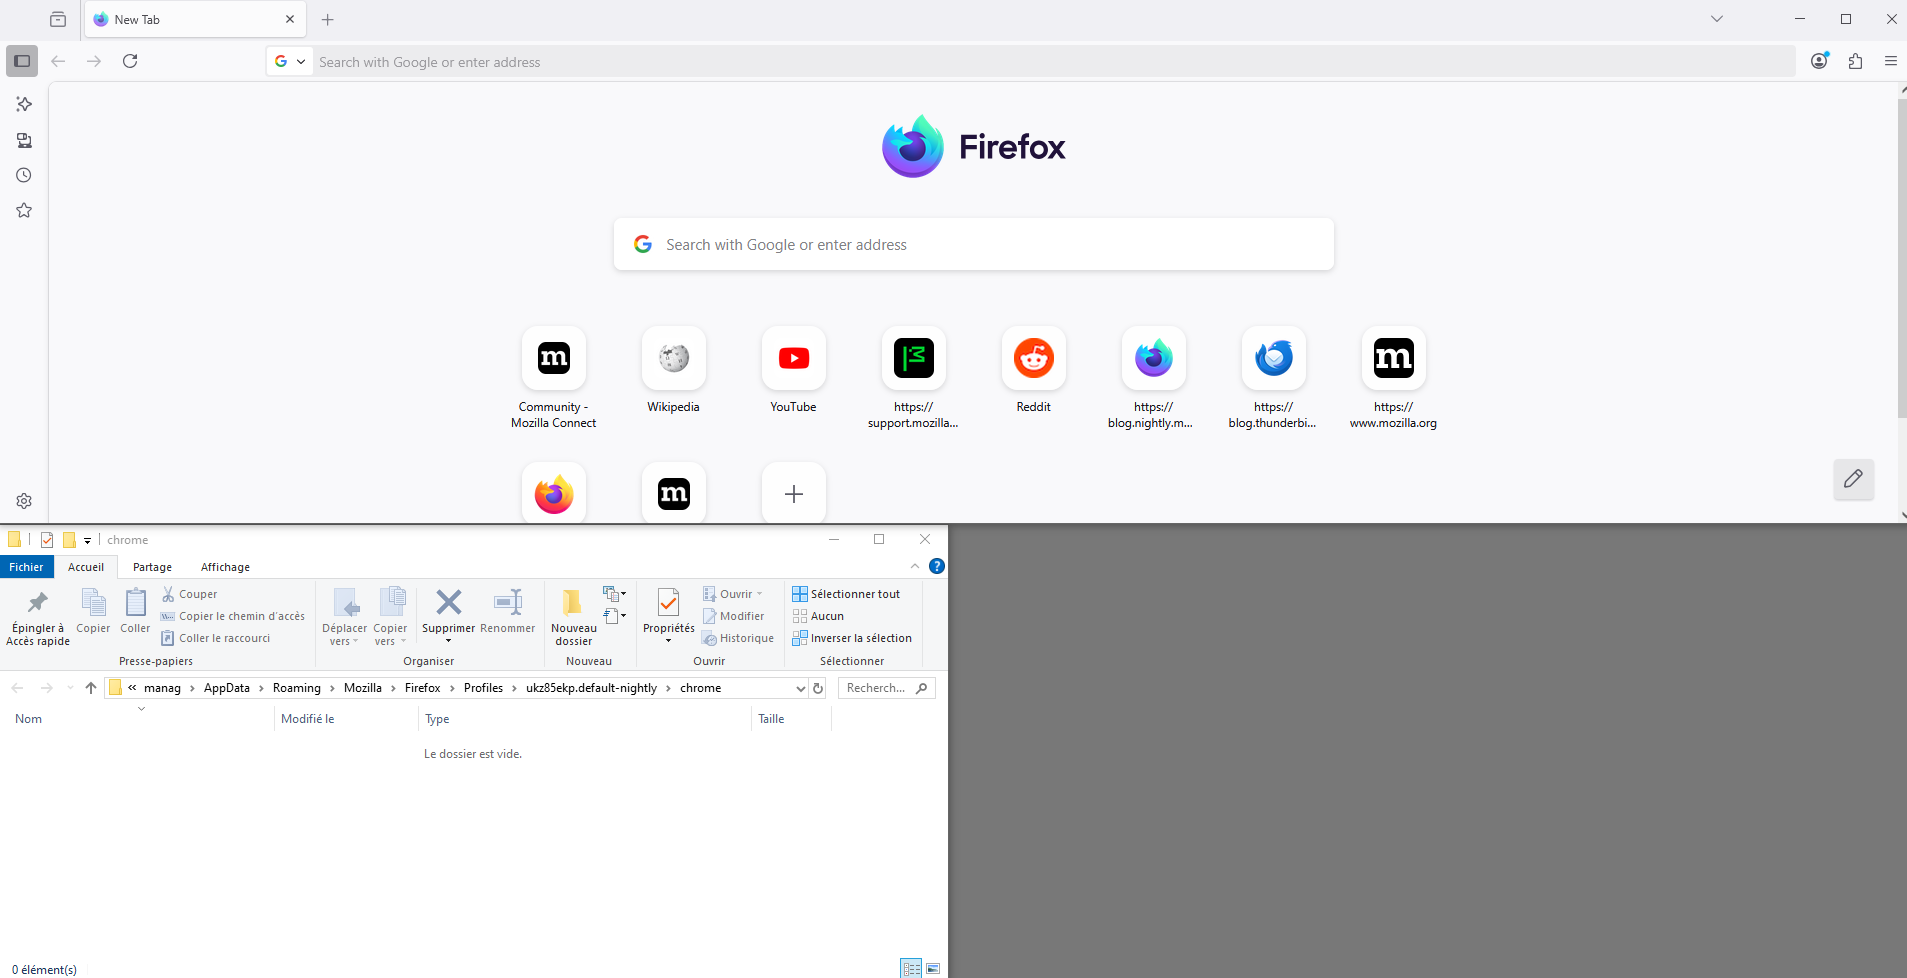This screenshot has width=1907, height=978.
Task: Expand the Explorer address bar history dropdown
Action: (x=800, y=688)
